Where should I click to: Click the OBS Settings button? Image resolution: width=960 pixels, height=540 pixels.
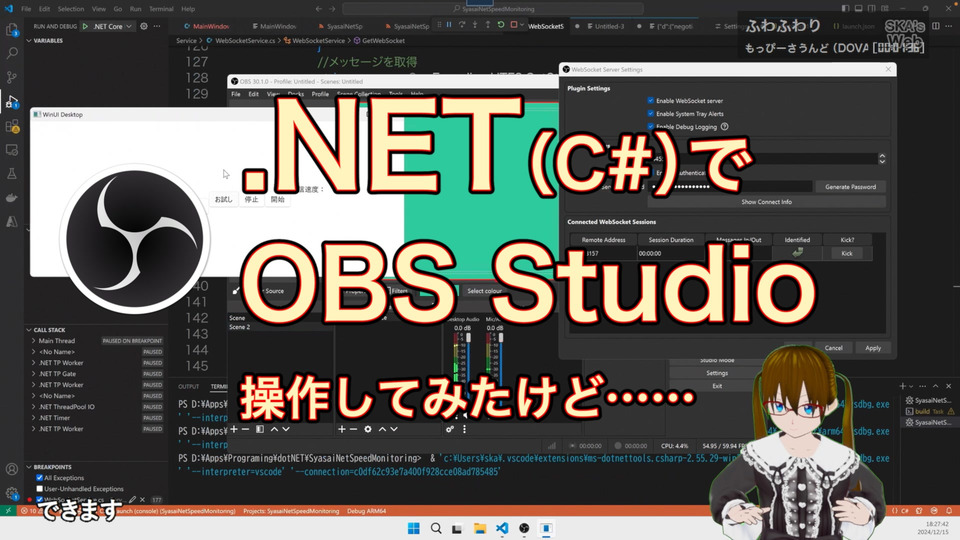pyautogui.click(x=717, y=373)
